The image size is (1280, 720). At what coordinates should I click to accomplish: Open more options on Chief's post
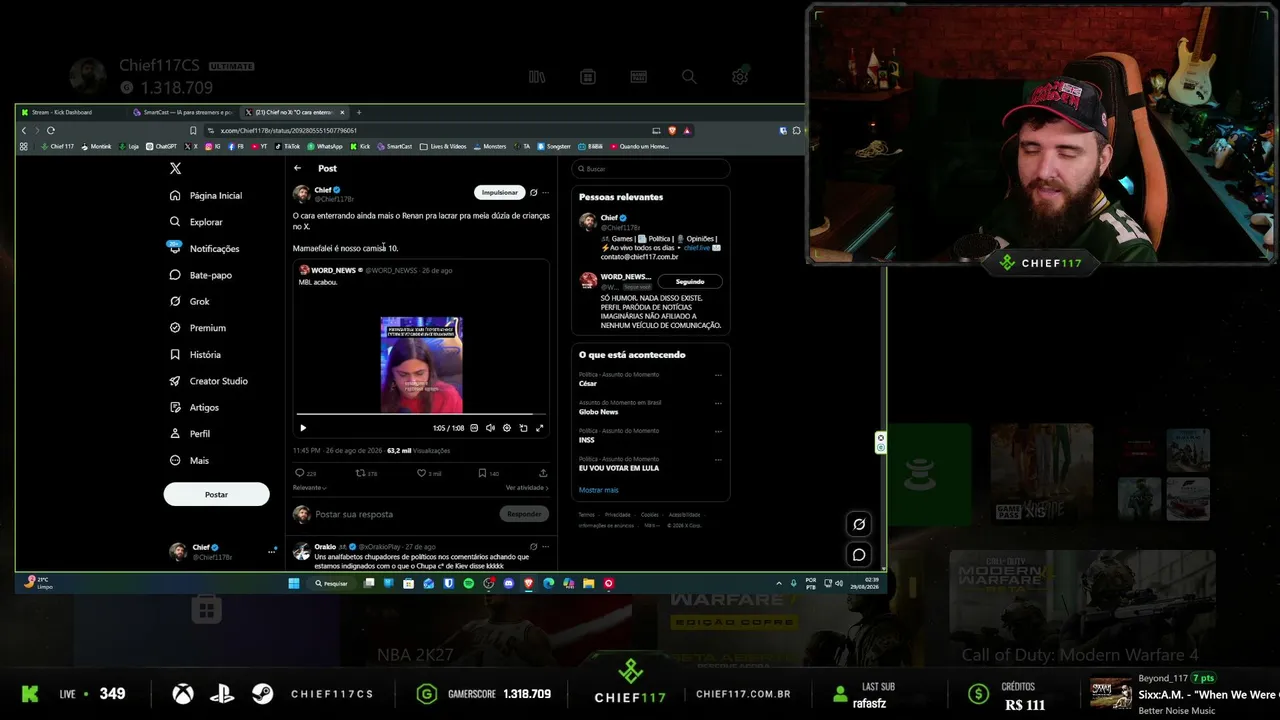click(545, 192)
